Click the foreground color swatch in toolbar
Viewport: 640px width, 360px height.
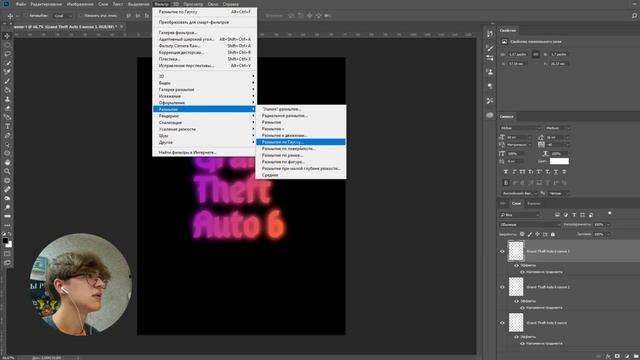point(5,240)
